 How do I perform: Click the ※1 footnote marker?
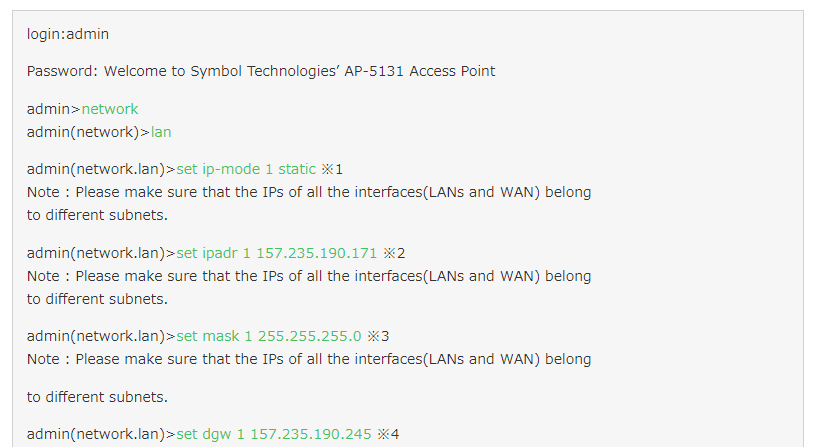point(332,169)
